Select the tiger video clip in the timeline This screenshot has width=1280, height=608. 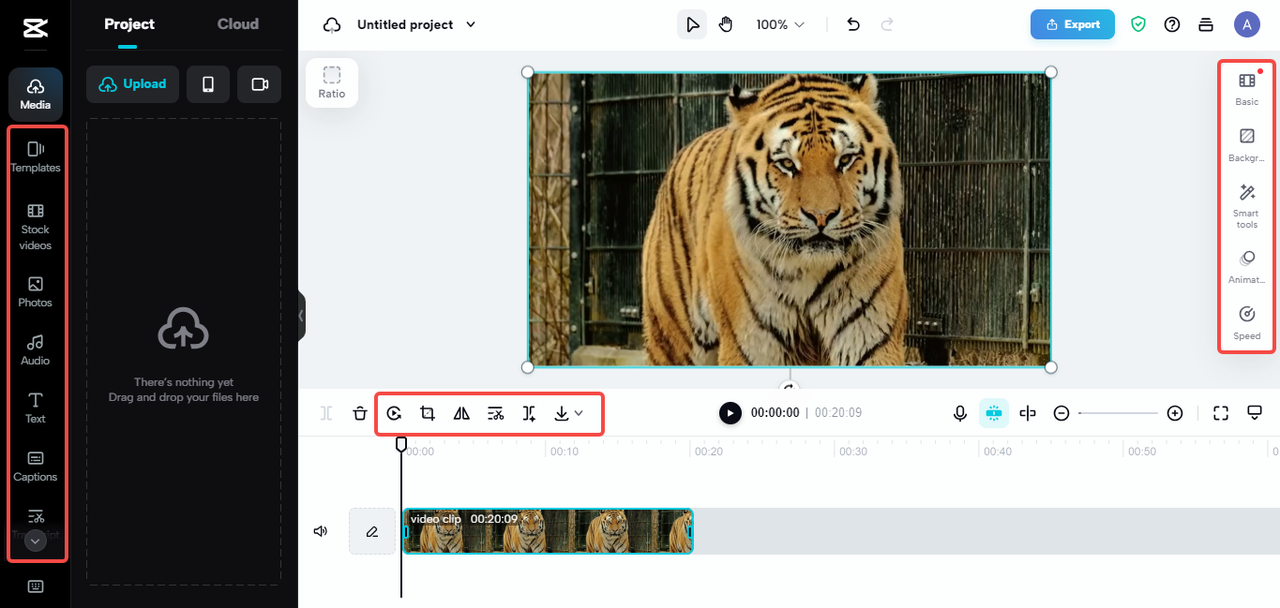tap(548, 531)
